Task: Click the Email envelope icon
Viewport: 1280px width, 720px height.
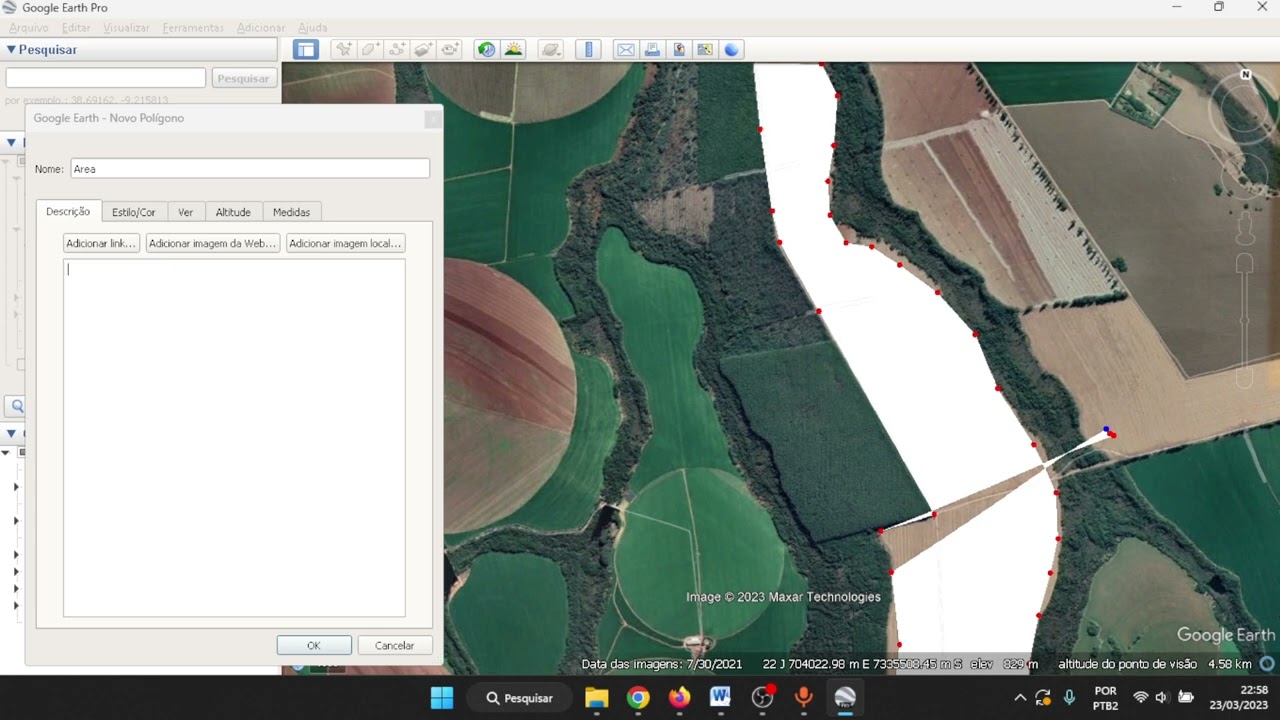Action: point(626,49)
